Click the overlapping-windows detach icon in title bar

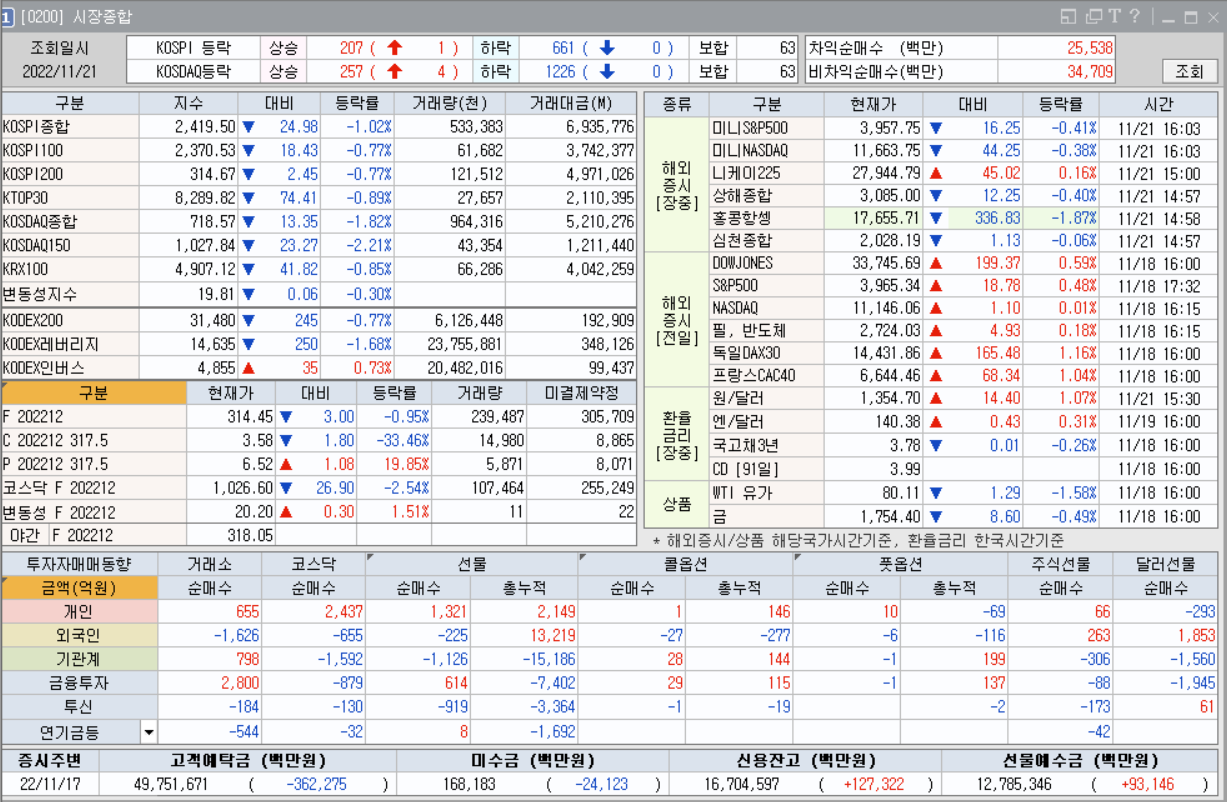[x=1093, y=17]
